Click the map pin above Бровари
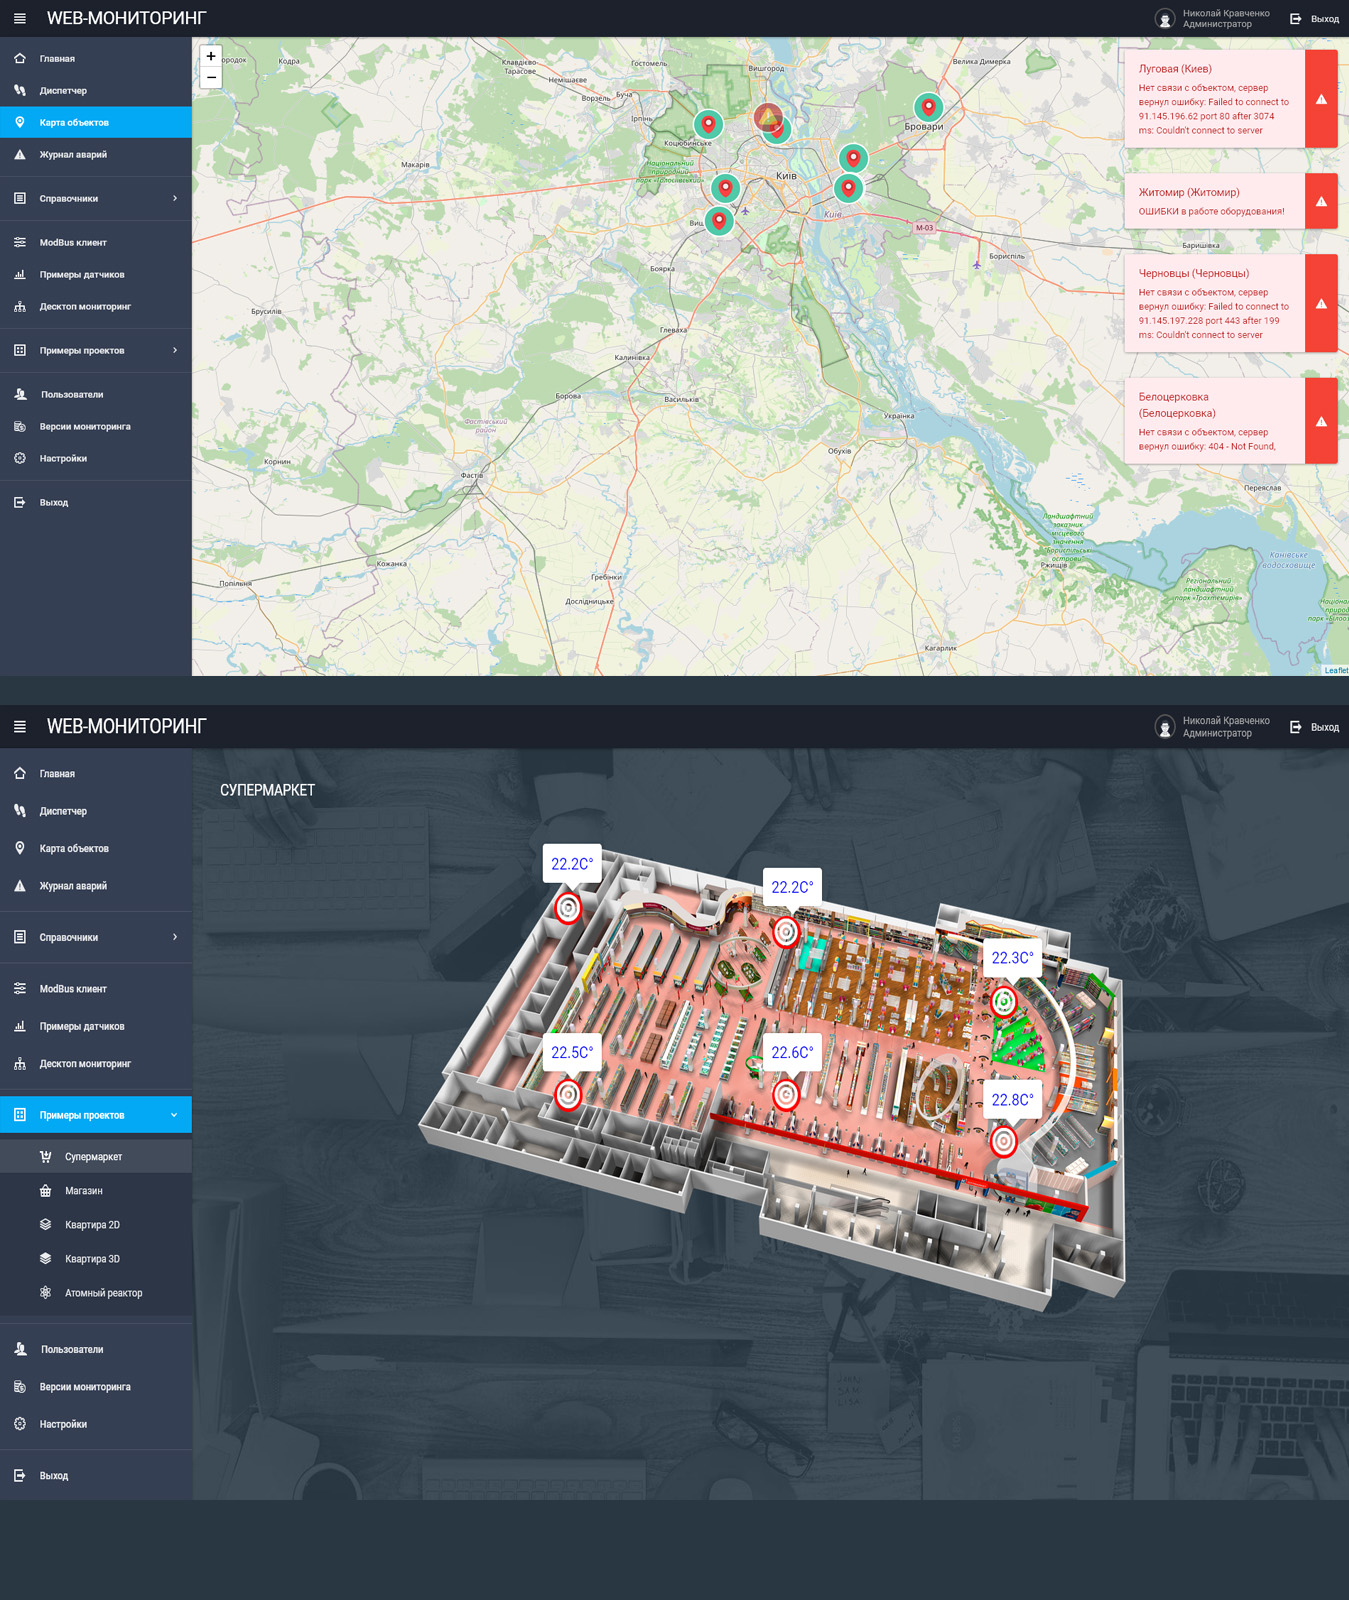 [928, 106]
